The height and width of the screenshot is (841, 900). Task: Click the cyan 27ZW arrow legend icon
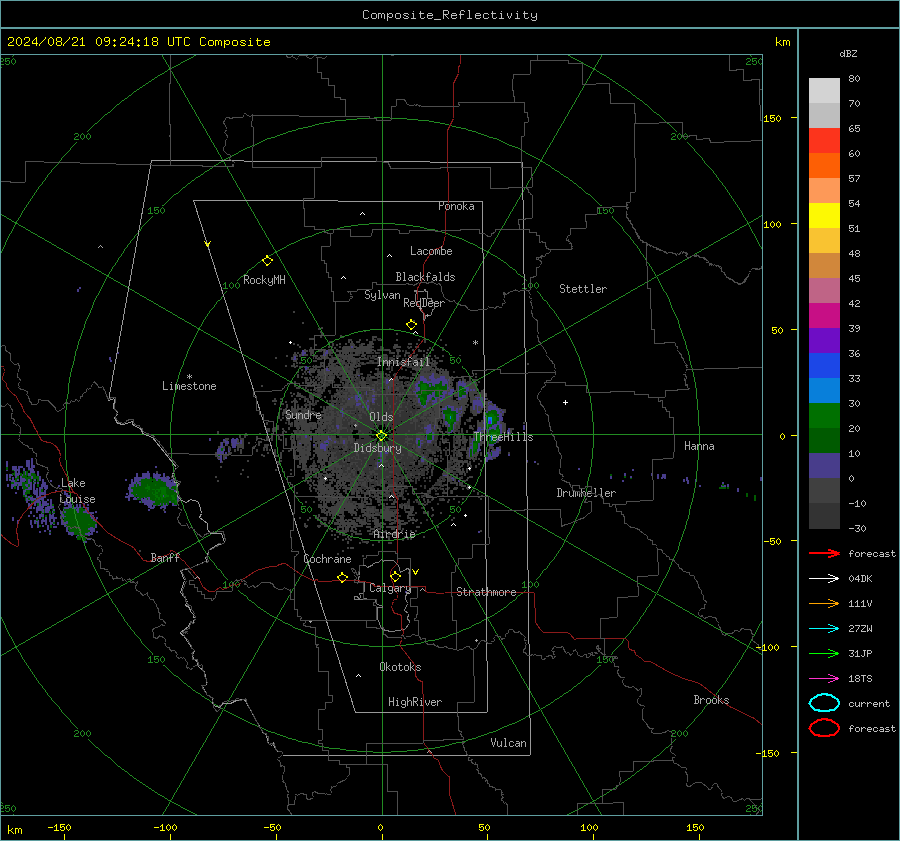tap(824, 628)
